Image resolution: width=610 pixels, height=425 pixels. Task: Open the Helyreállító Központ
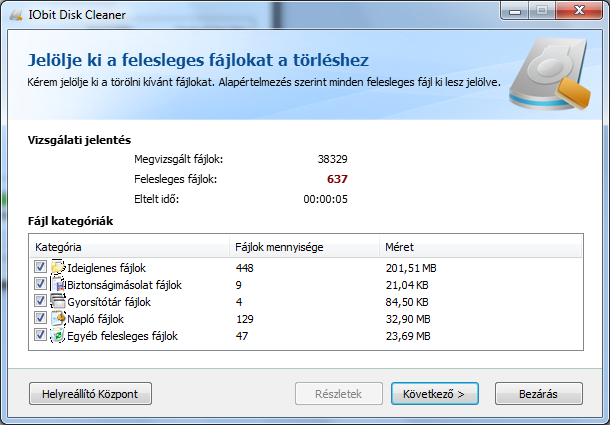click(x=90, y=394)
